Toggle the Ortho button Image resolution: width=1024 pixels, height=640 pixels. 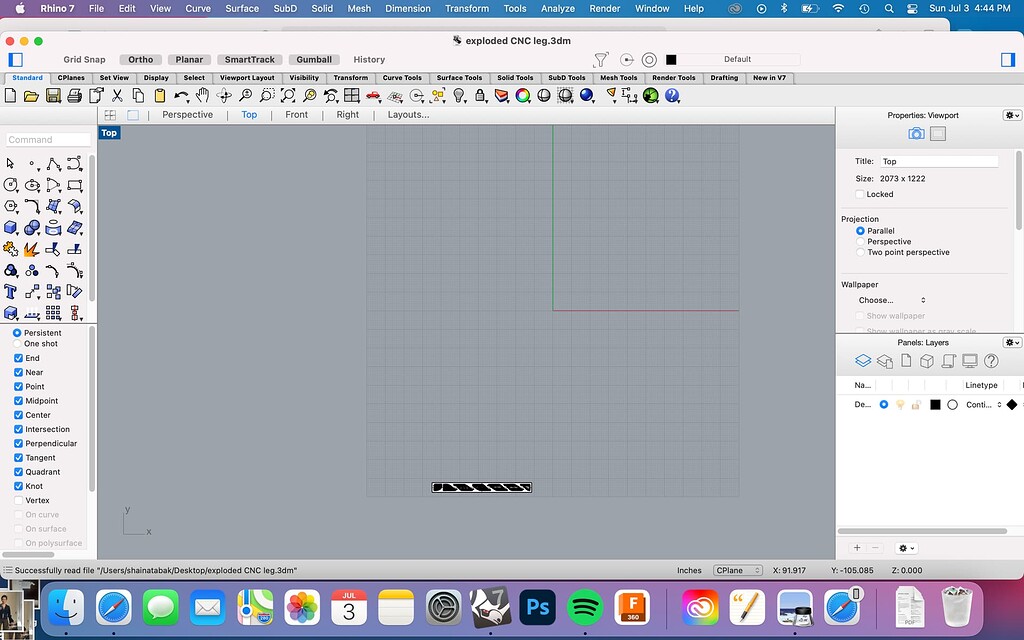pos(140,59)
